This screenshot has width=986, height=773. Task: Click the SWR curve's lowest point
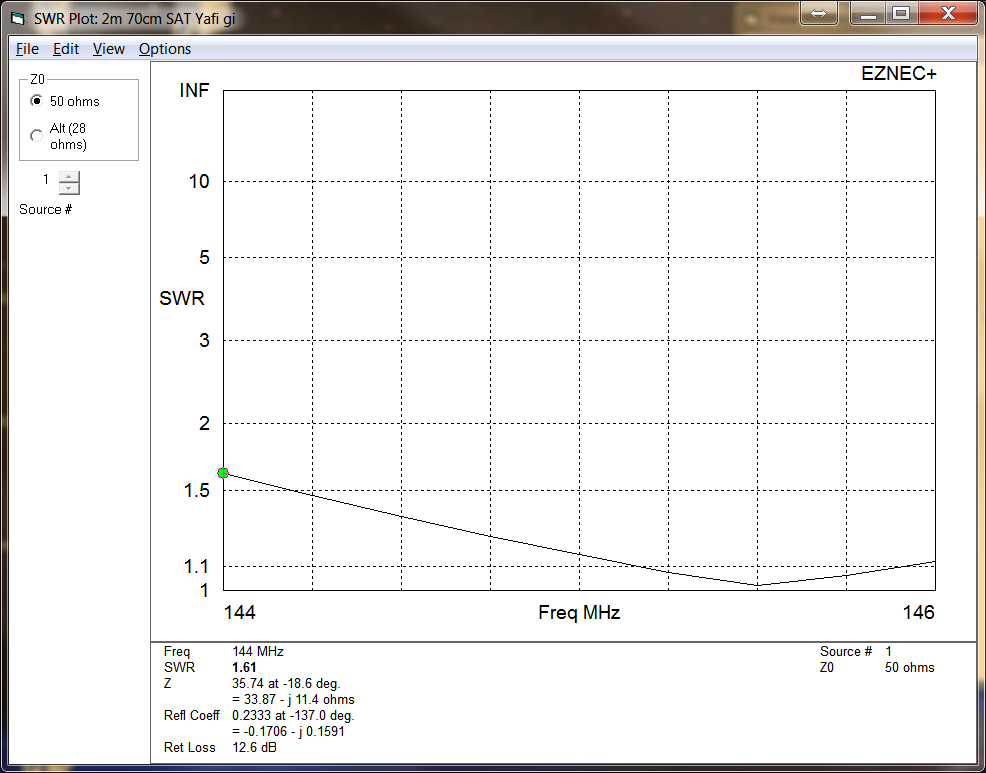(x=757, y=585)
